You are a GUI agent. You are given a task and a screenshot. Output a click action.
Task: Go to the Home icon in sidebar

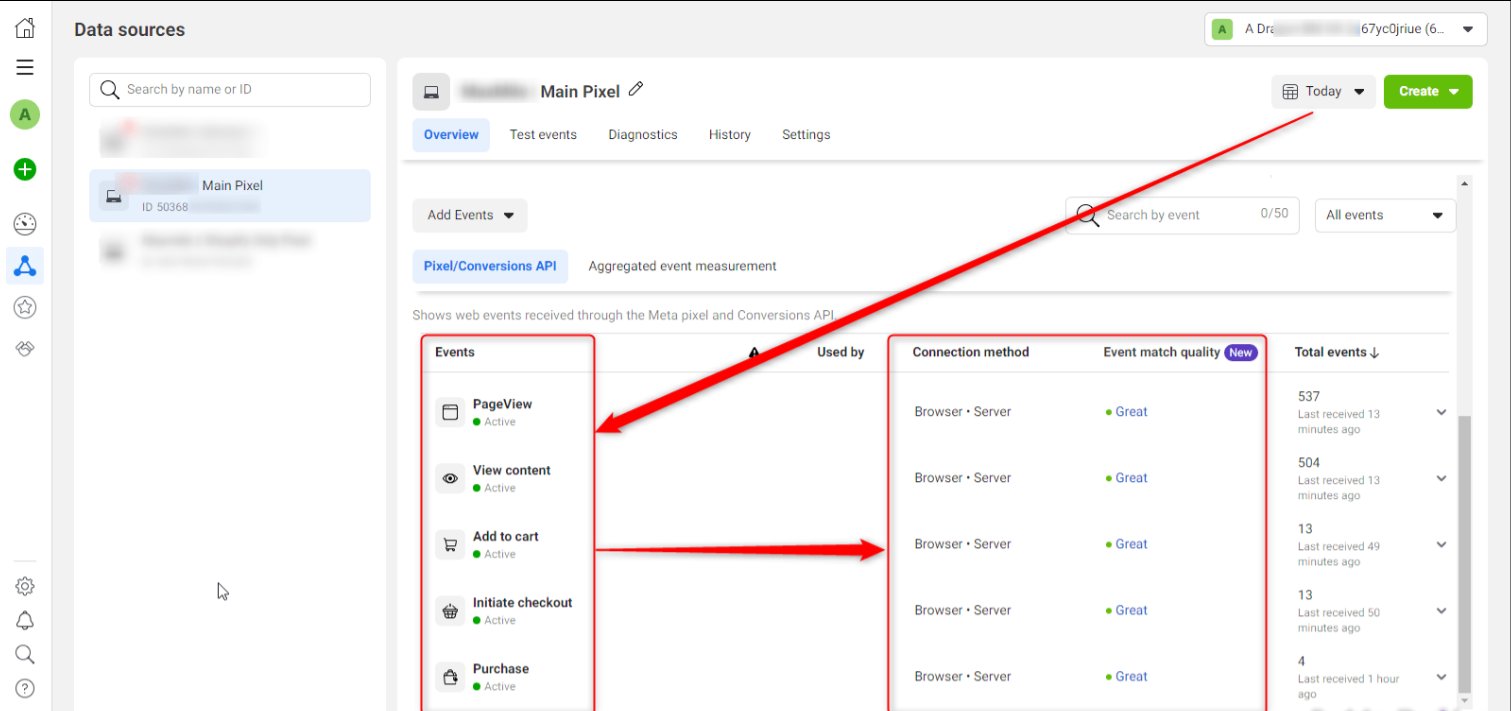[25, 28]
